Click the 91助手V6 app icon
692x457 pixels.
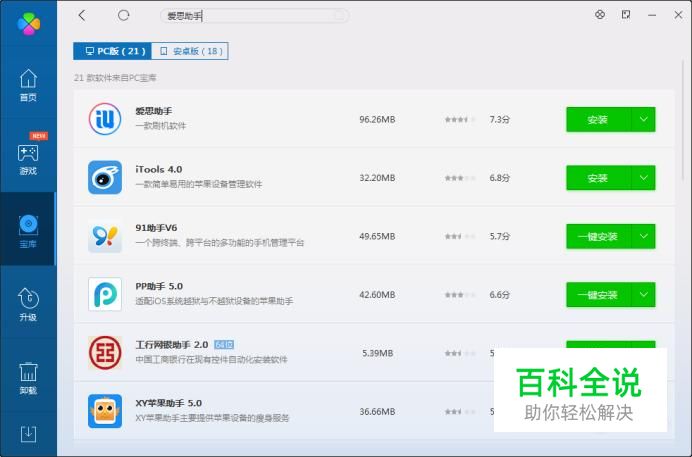pos(105,236)
